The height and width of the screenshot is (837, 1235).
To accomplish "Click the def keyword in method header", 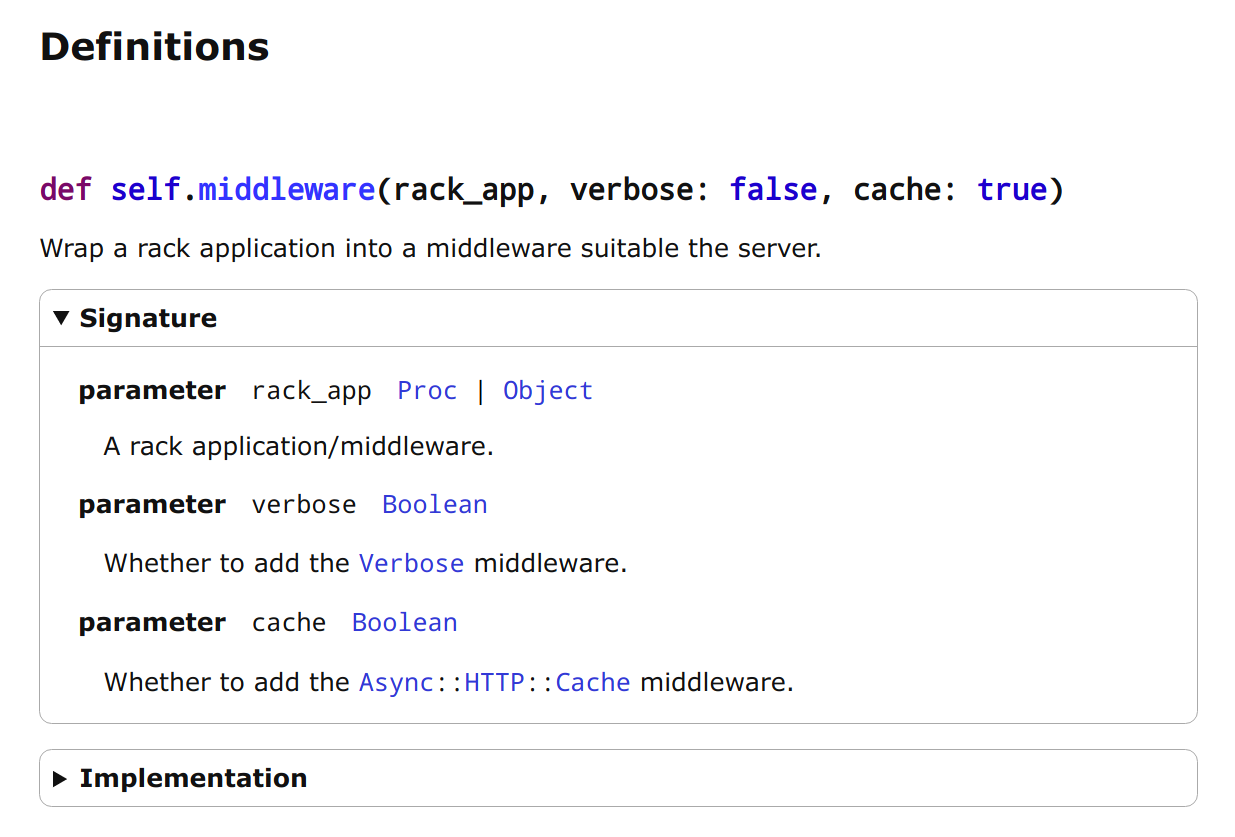I will (66, 189).
